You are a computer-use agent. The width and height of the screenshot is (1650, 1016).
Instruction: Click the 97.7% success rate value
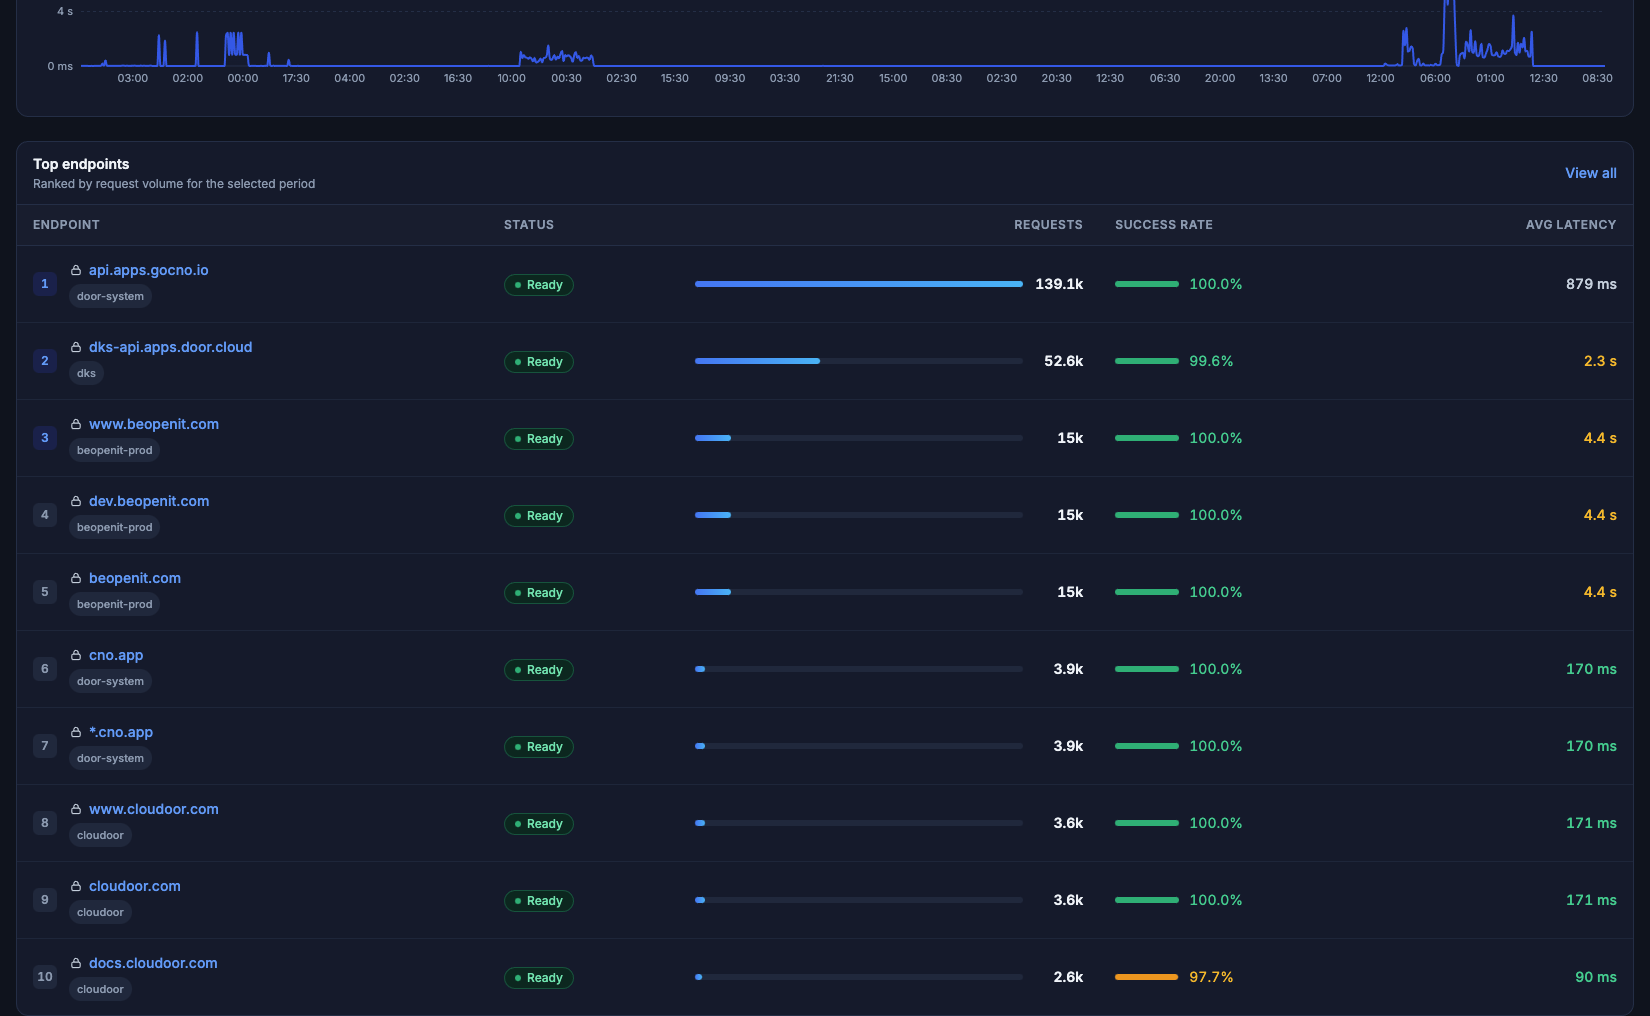coord(1211,977)
